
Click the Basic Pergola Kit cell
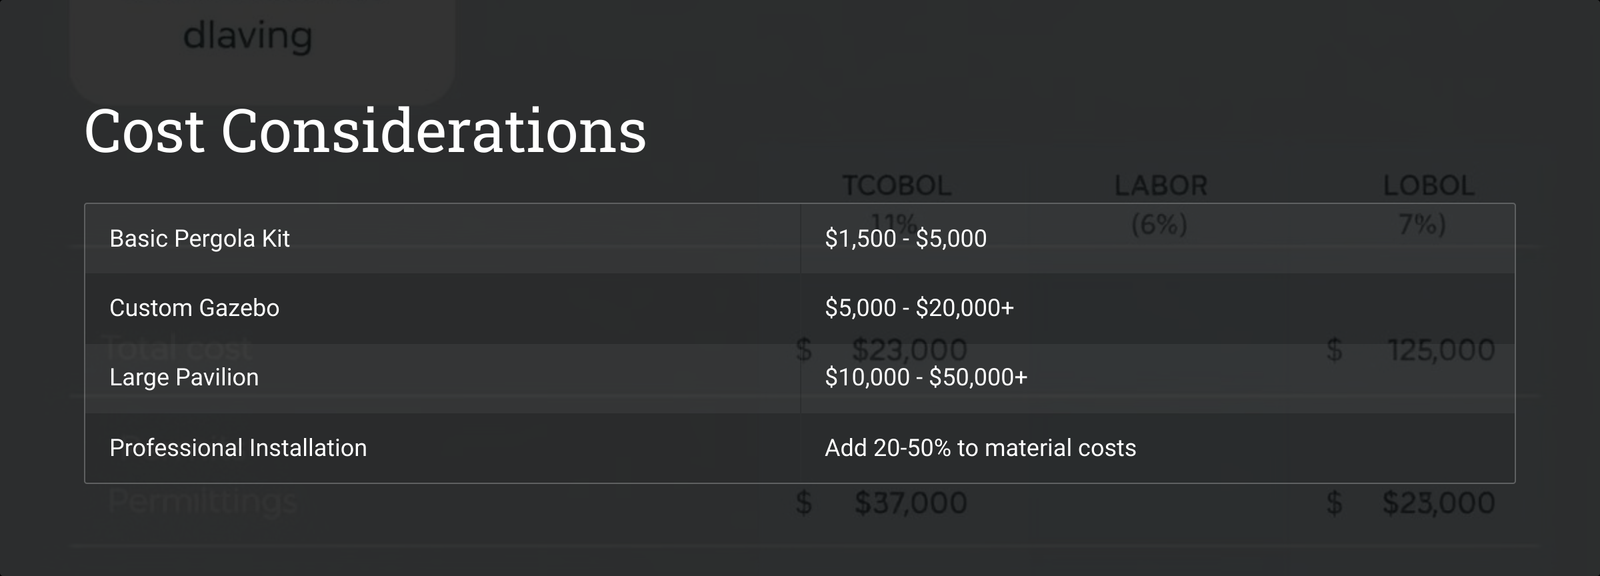442,239
